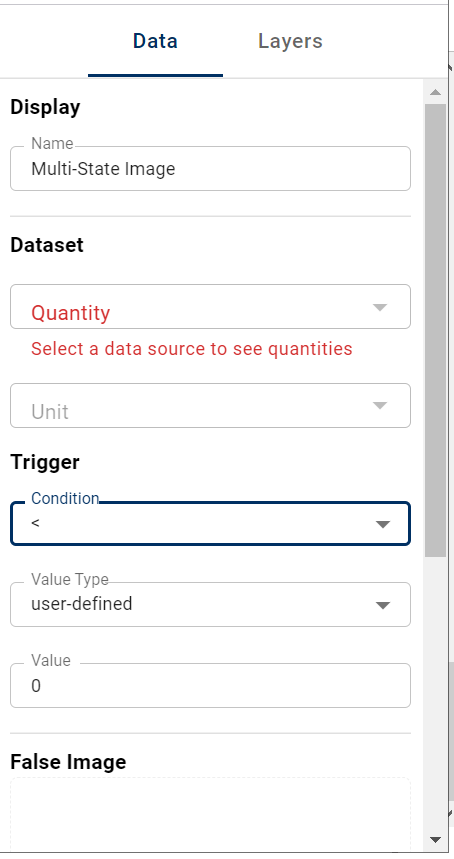The width and height of the screenshot is (454, 859).
Task: Select the Data tab
Action: pos(155,41)
